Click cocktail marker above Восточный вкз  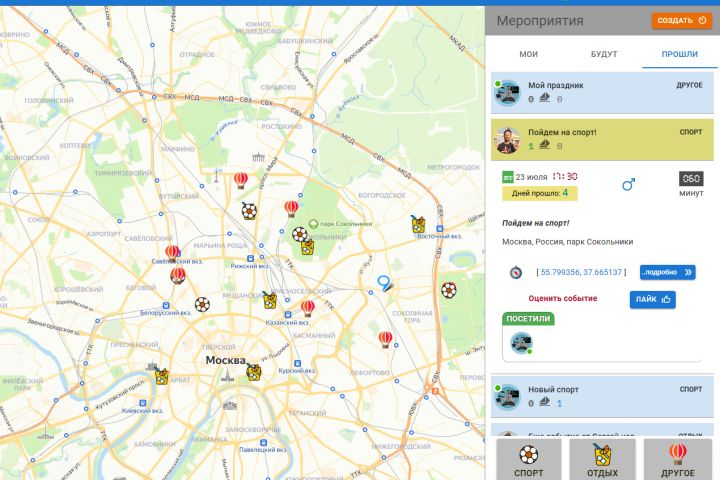(x=418, y=224)
